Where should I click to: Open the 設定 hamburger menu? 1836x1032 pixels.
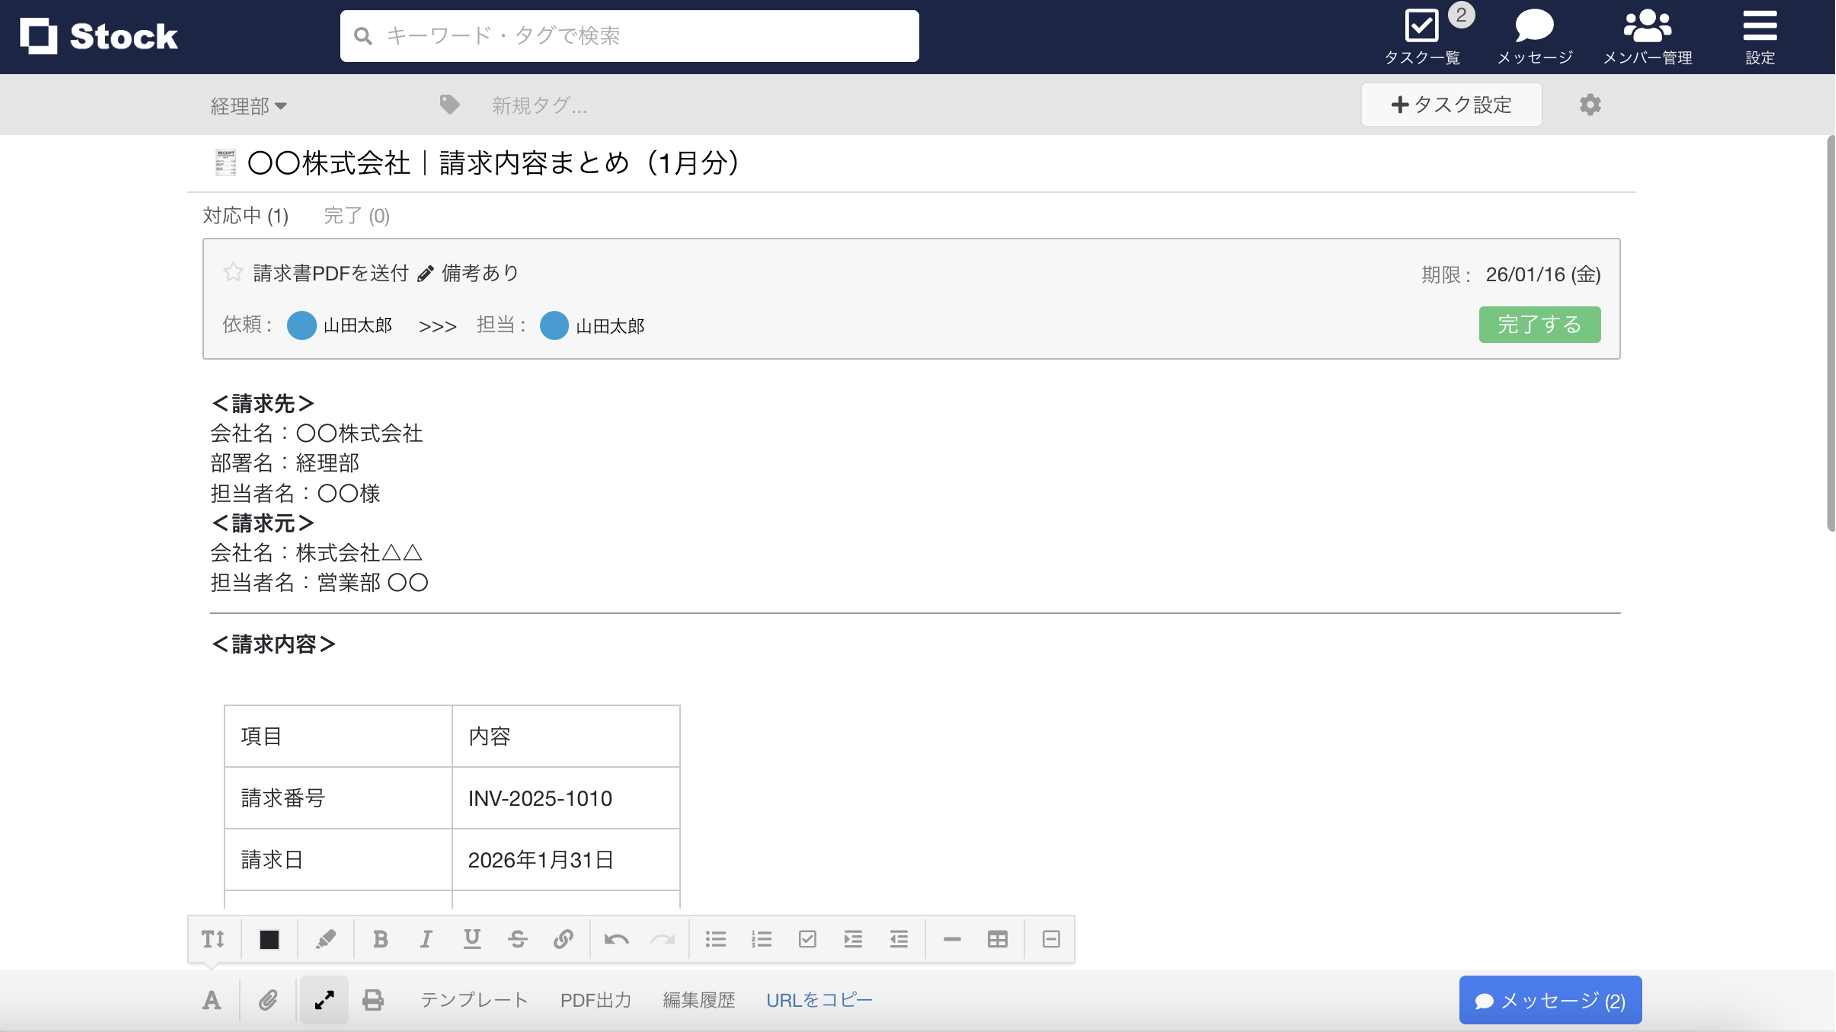pos(1758,36)
